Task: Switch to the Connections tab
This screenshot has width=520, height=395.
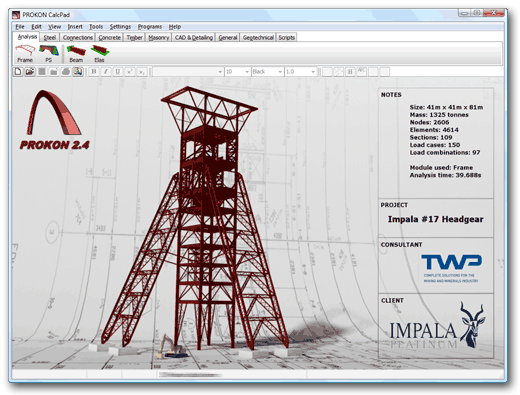Action: point(78,37)
